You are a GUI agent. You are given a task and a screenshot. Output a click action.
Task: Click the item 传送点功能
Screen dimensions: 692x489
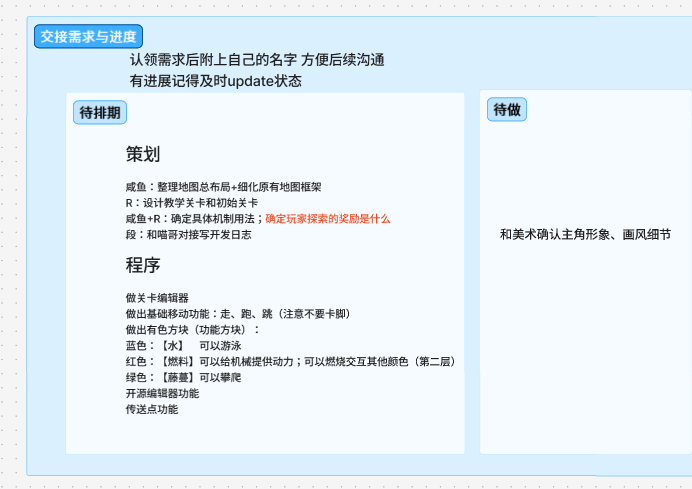pyautogui.click(x=152, y=410)
